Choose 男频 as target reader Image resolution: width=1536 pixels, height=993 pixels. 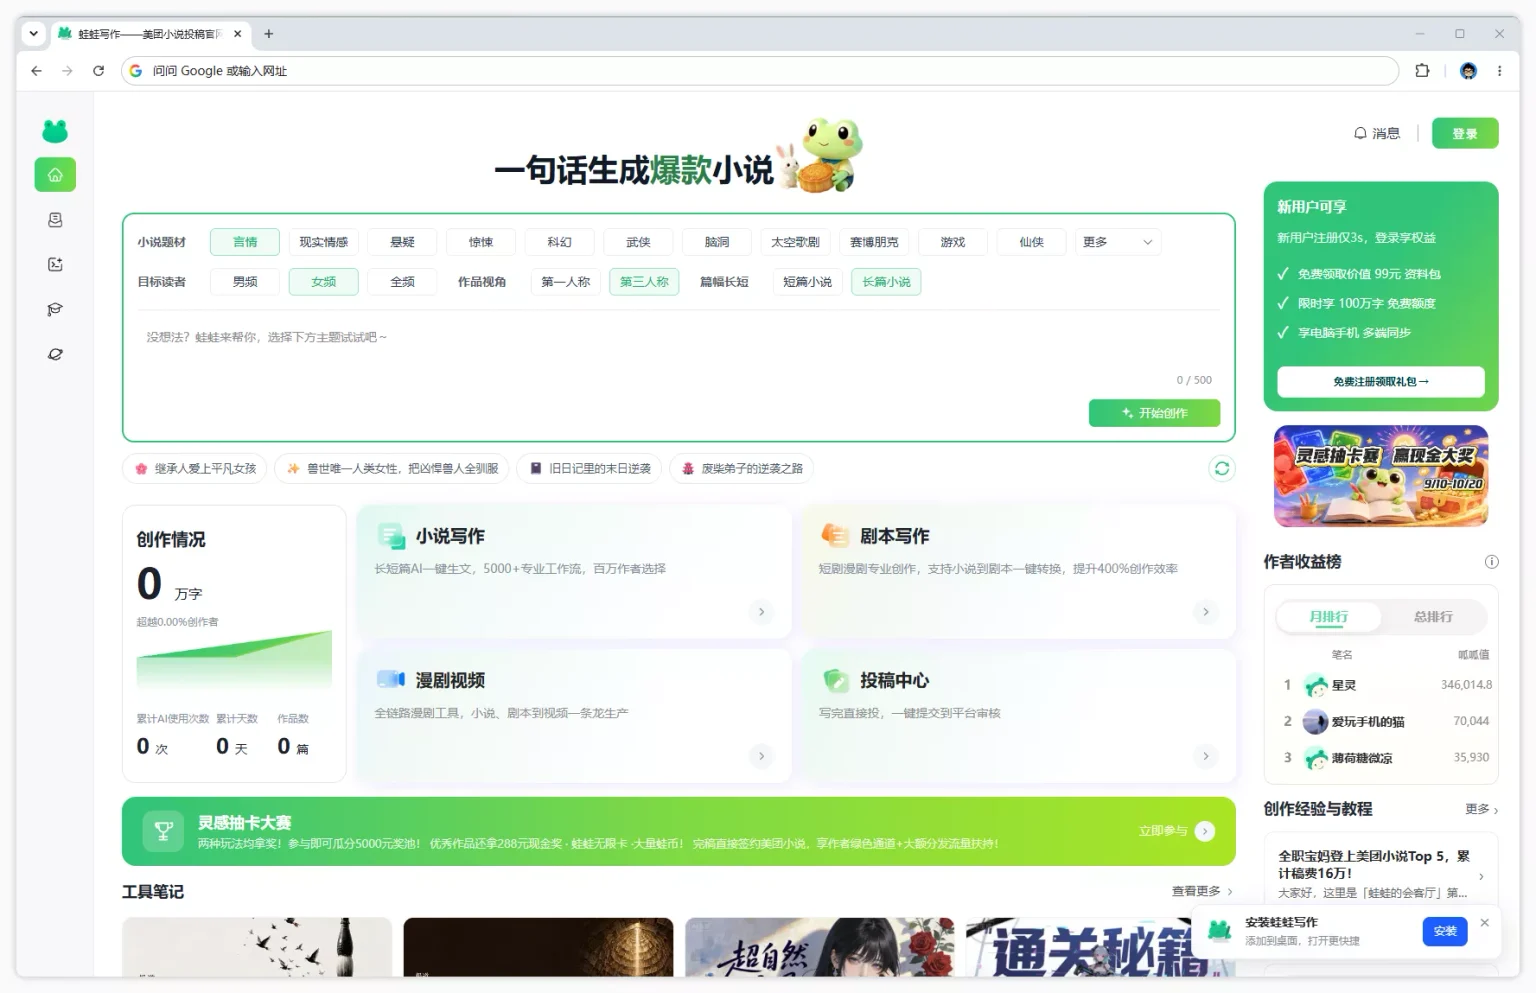tap(245, 282)
